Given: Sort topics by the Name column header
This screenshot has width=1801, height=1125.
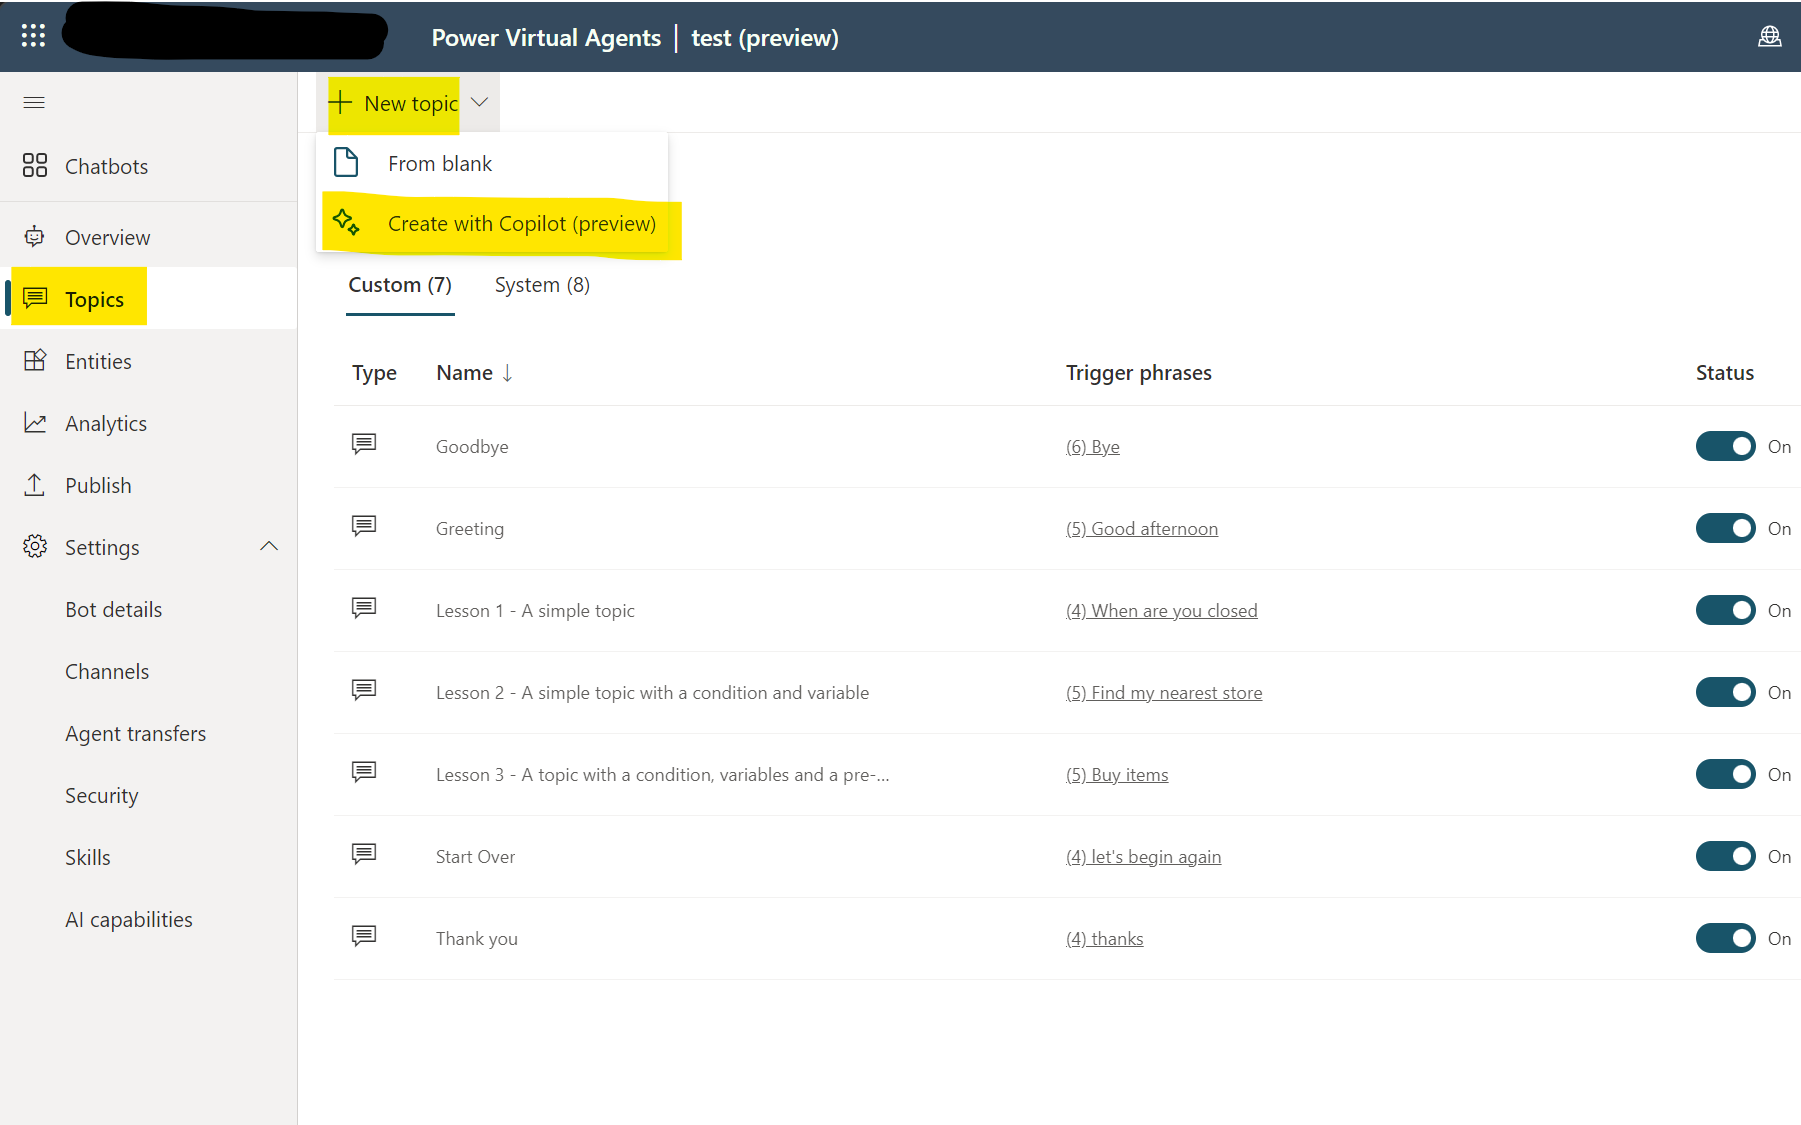Looking at the screenshot, I should 465,373.
